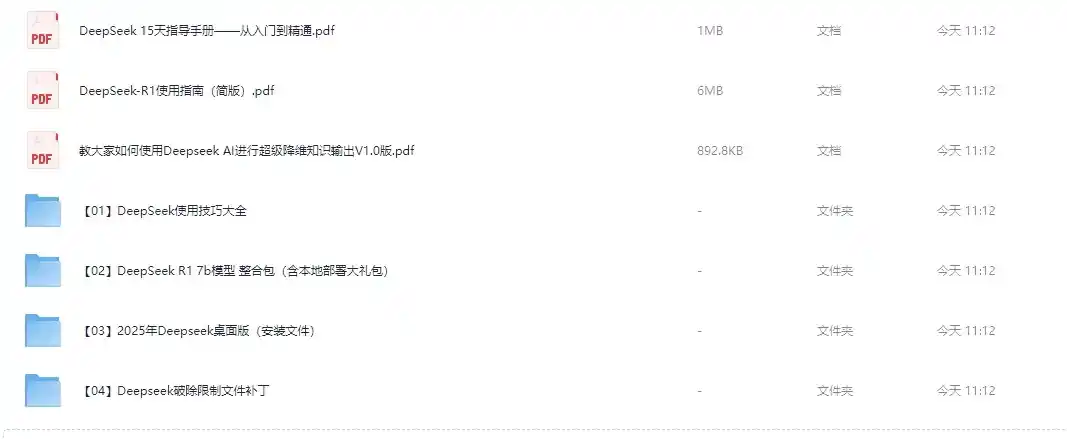This screenshot has width=1067, height=439.
Task: Open folder 【03】2025年Deepseek桌面版（安装文件）
Action: click(x=198, y=330)
